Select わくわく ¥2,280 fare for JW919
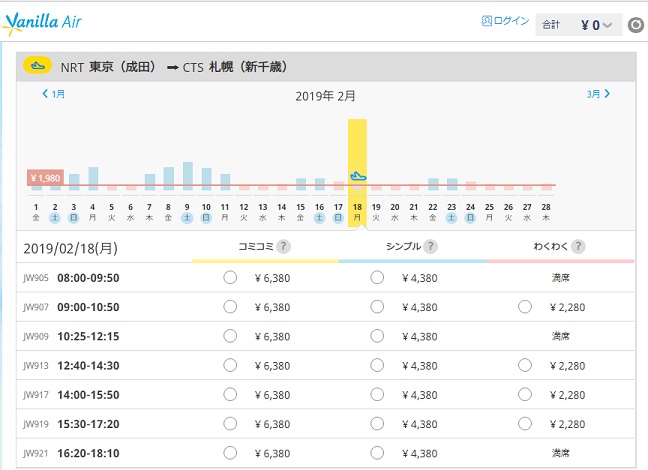 pyautogui.click(x=525, y=424)
